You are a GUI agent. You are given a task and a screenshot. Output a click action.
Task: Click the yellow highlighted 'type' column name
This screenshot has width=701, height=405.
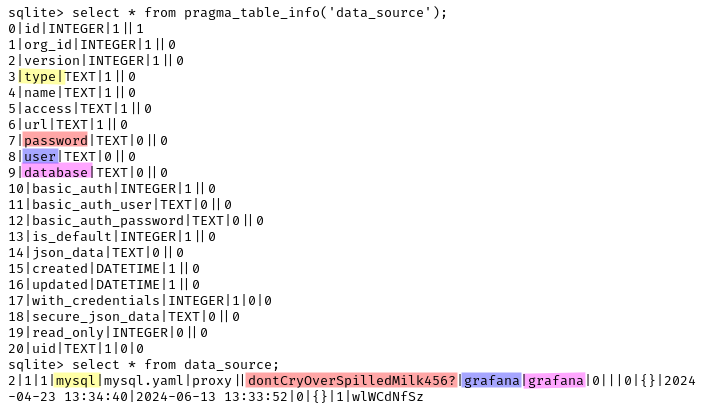click(x=42, y=77)
